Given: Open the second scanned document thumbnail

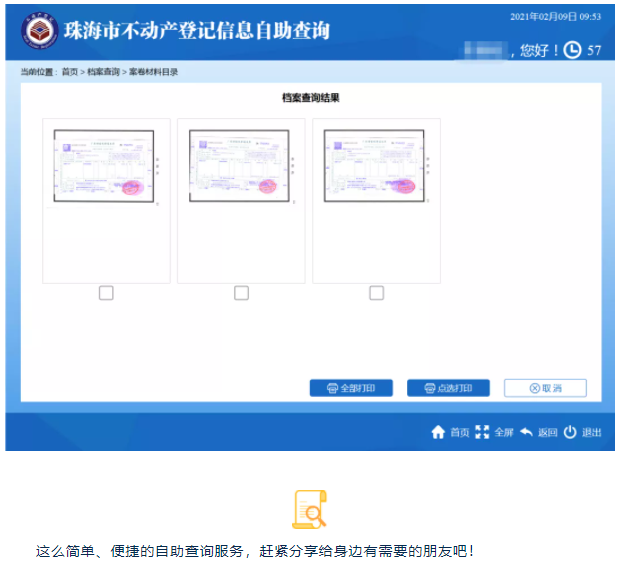Looking at the screenshot, I should tap(239, 166).
